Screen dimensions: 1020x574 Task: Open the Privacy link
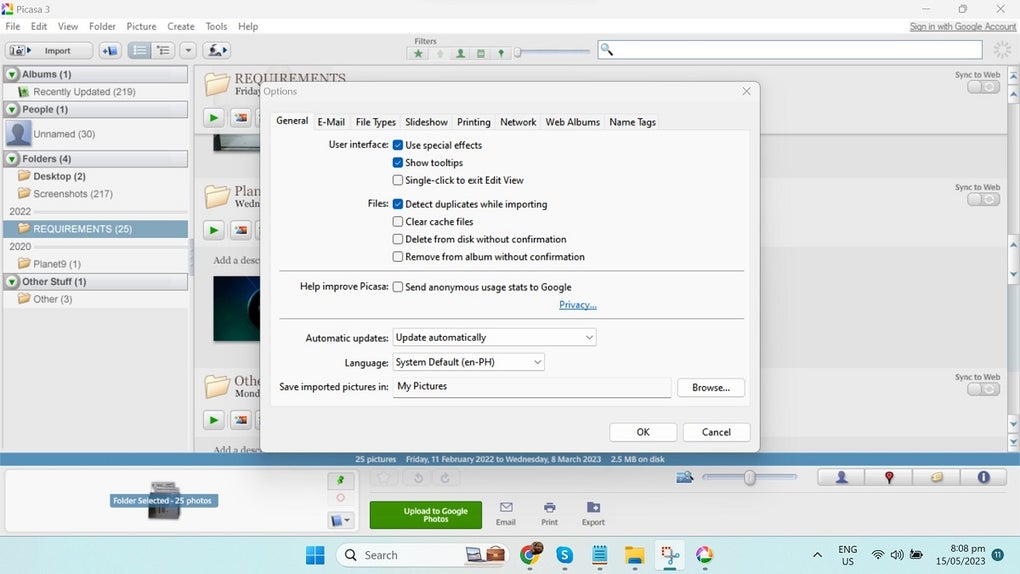point(578,305)
